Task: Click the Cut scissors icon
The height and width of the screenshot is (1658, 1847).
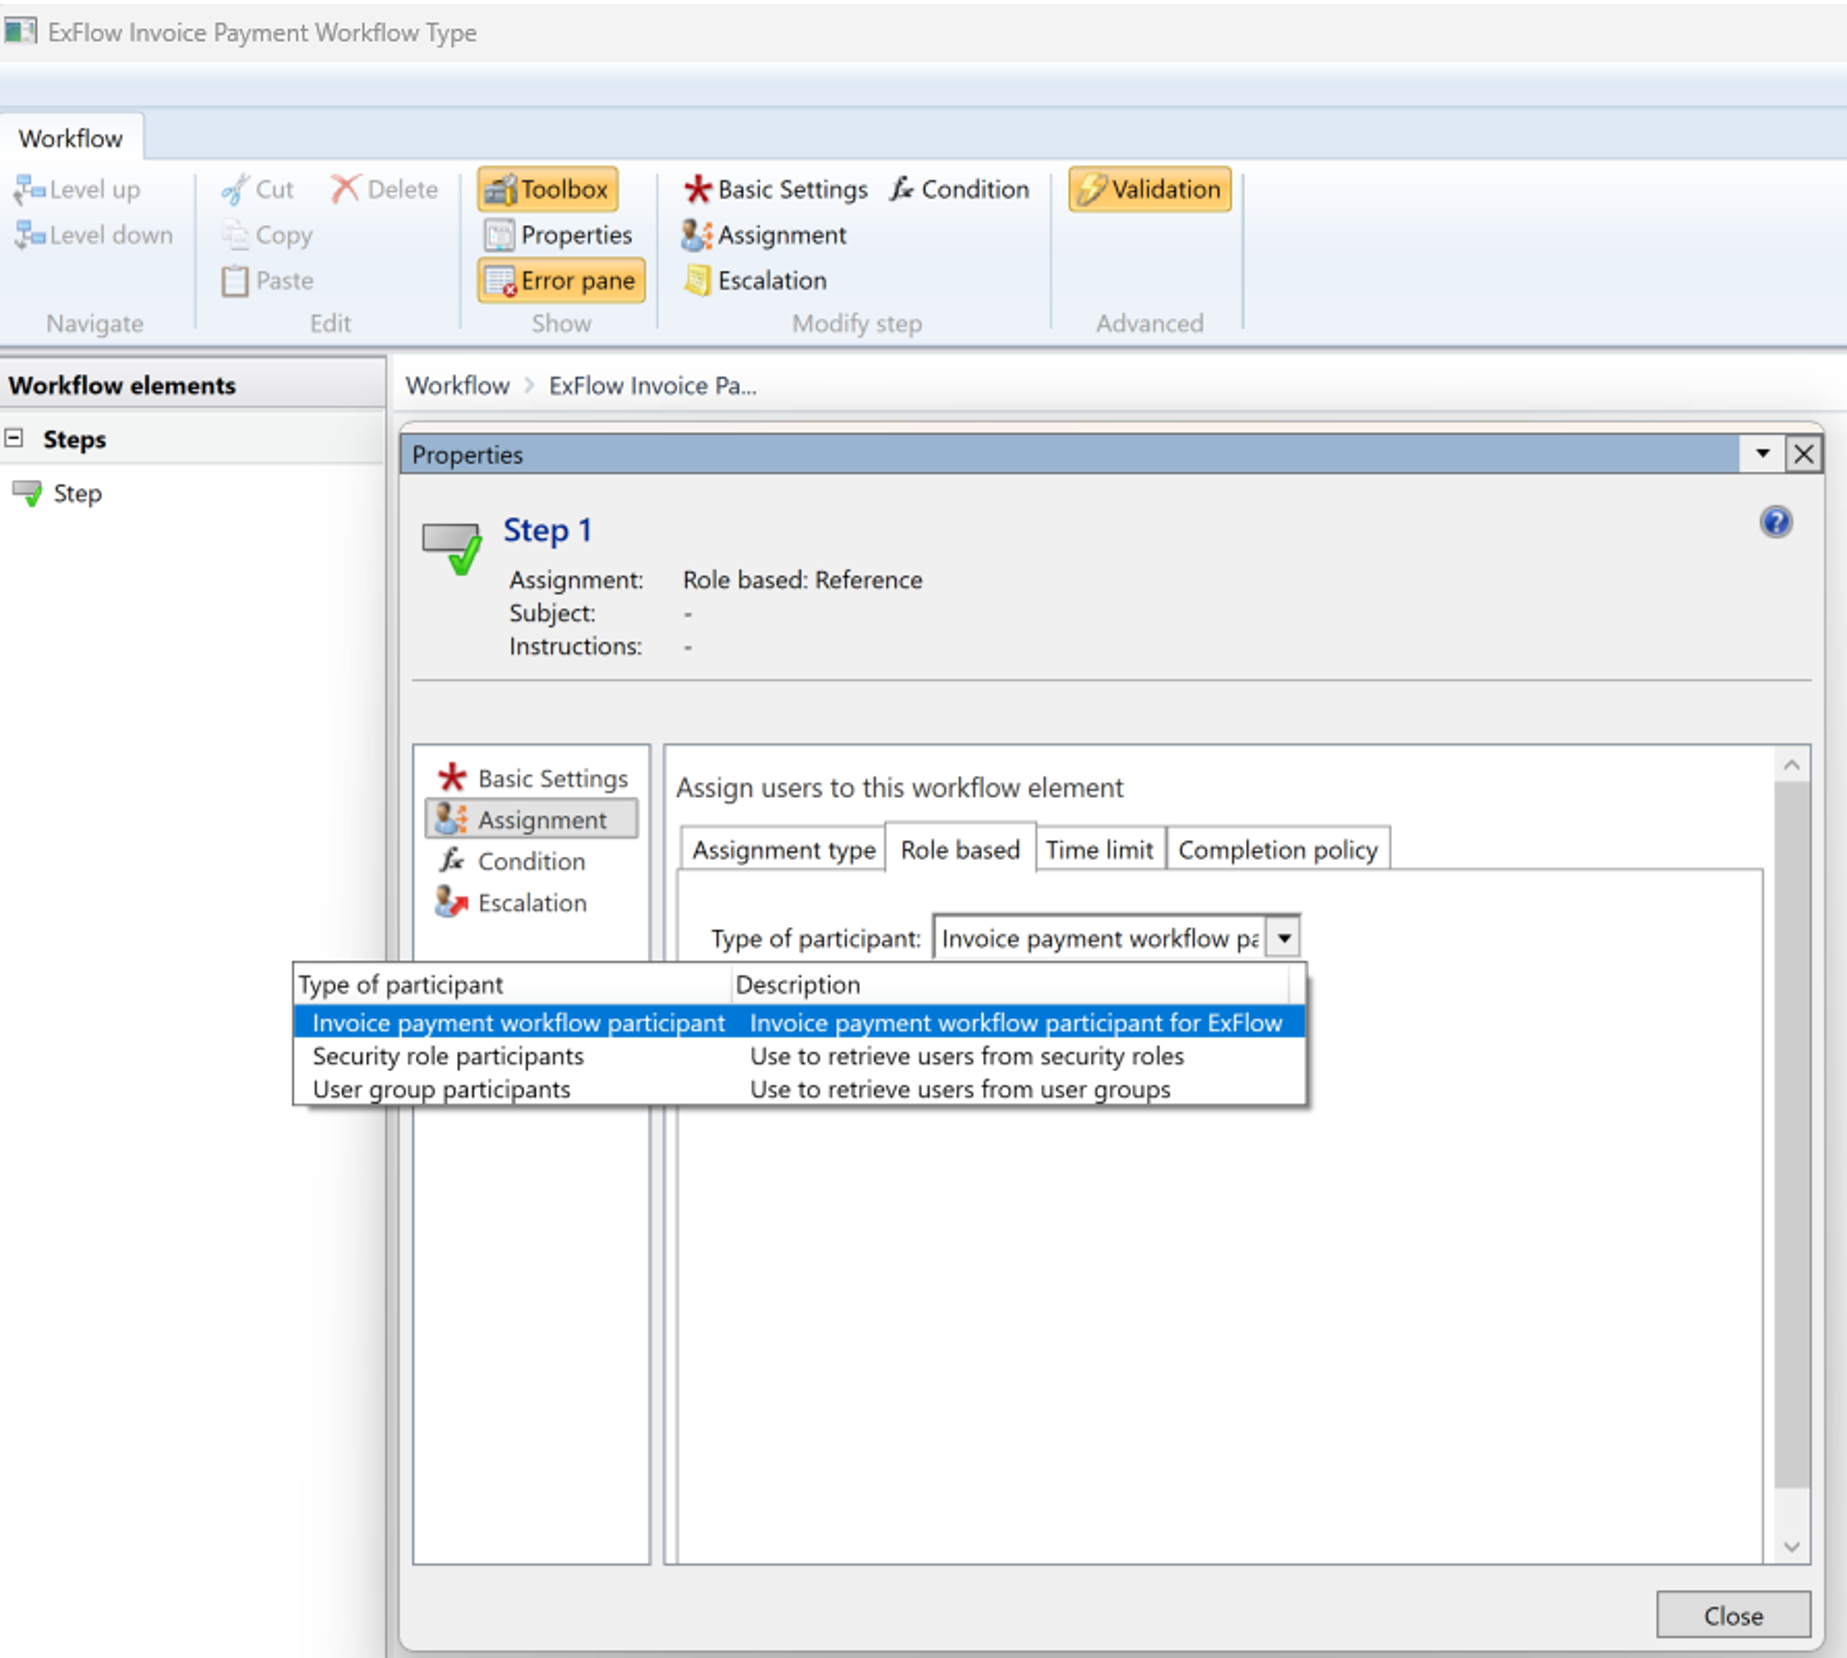Action: tap(235, 189)
